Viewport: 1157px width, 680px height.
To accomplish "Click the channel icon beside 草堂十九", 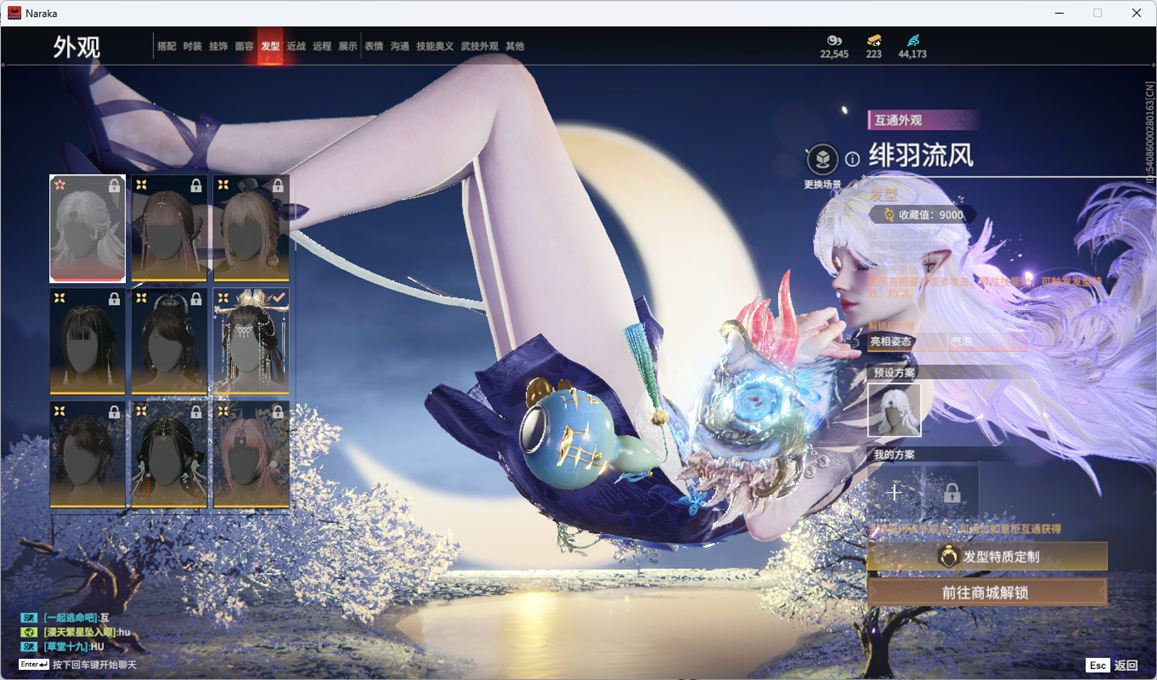I will pyautogui.click(x=29, y=647).
